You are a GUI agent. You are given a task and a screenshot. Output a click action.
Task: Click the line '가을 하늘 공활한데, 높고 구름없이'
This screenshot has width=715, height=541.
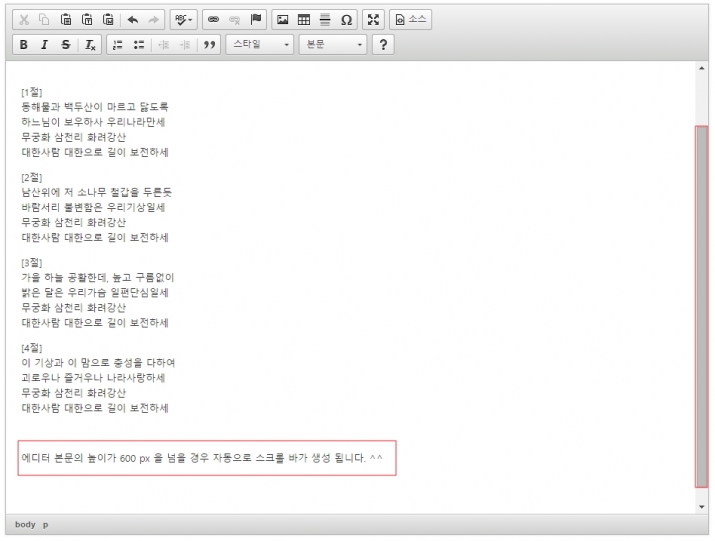(98, 277)
